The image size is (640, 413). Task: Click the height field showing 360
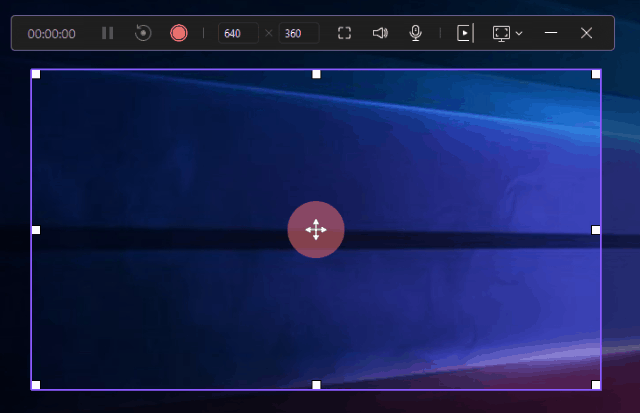[x=299, y=33]
